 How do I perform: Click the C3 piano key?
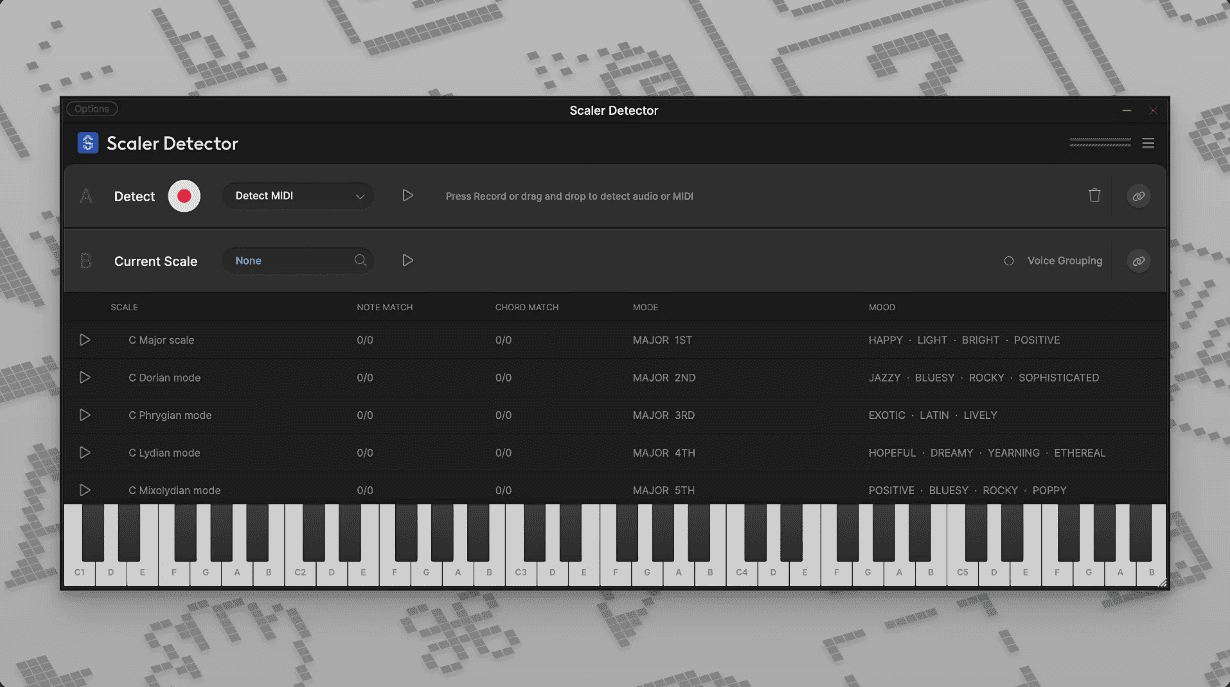[520, 574]
